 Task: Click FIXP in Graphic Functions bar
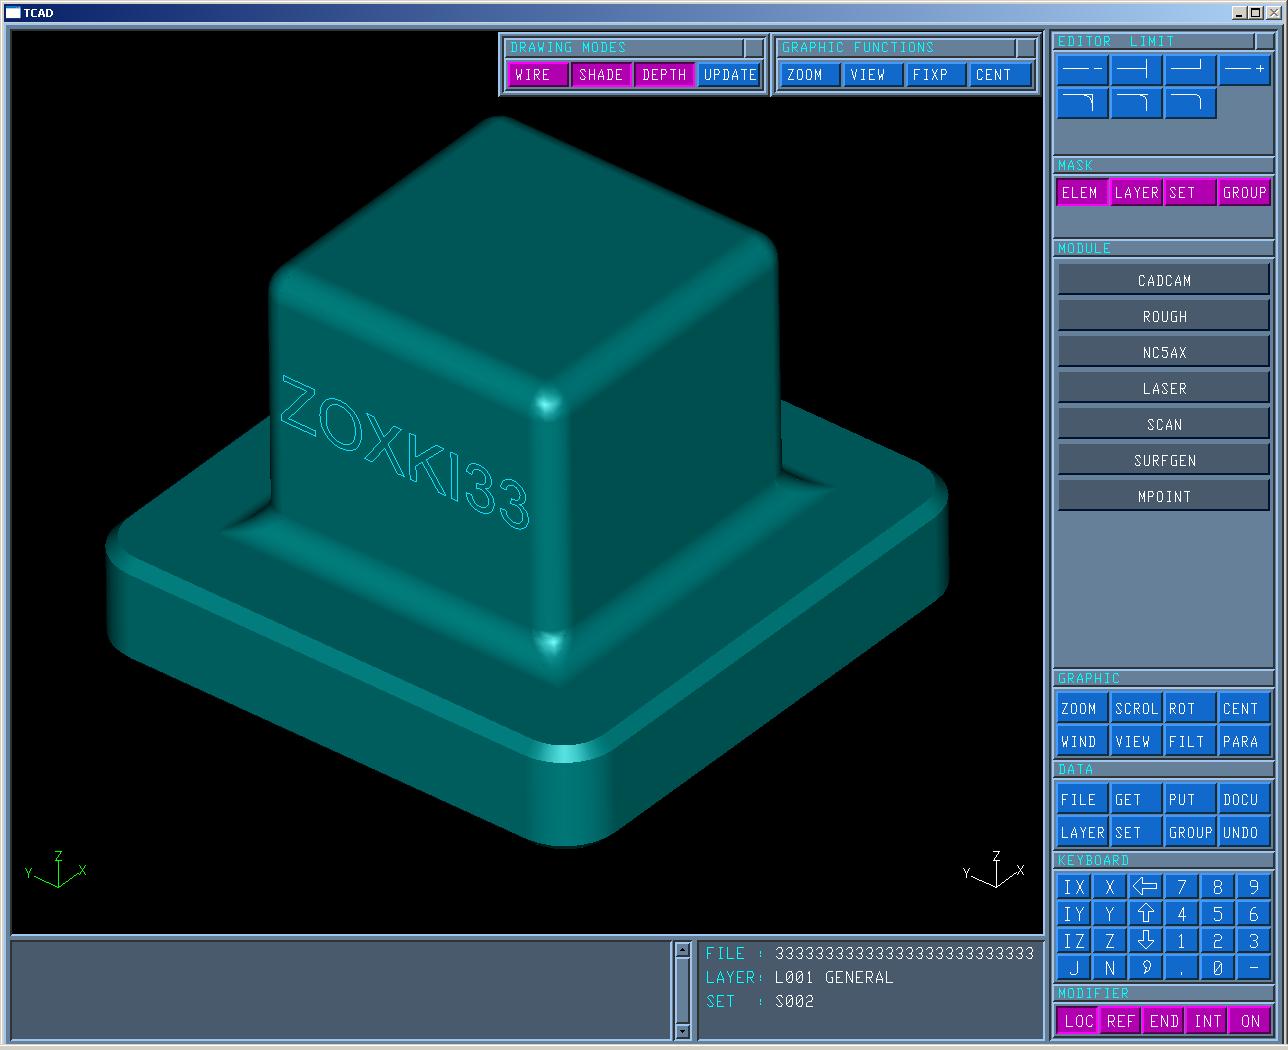pos(935,75)
